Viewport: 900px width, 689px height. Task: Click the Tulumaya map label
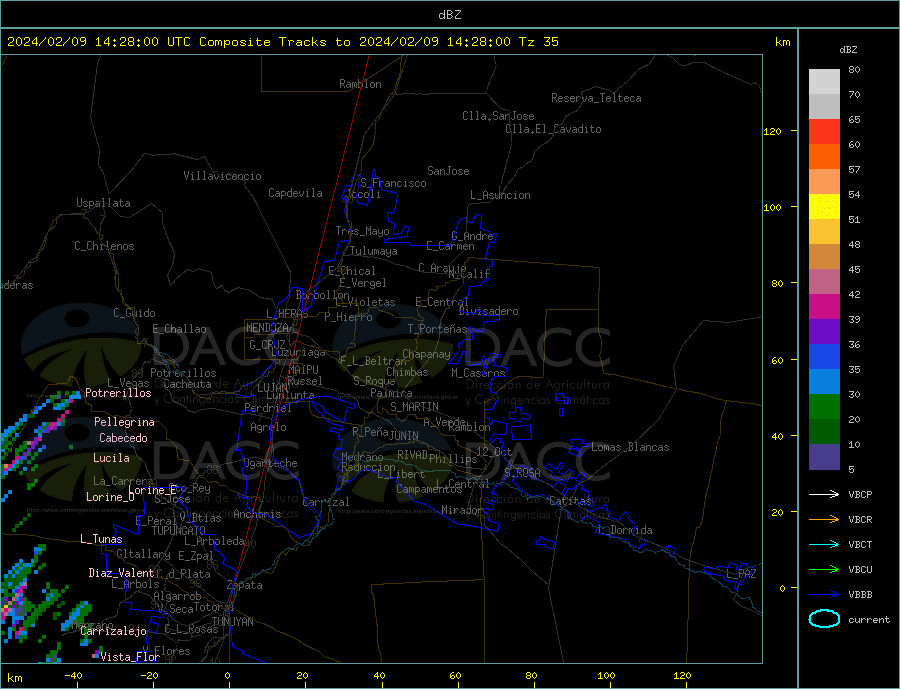click(374, 251)
